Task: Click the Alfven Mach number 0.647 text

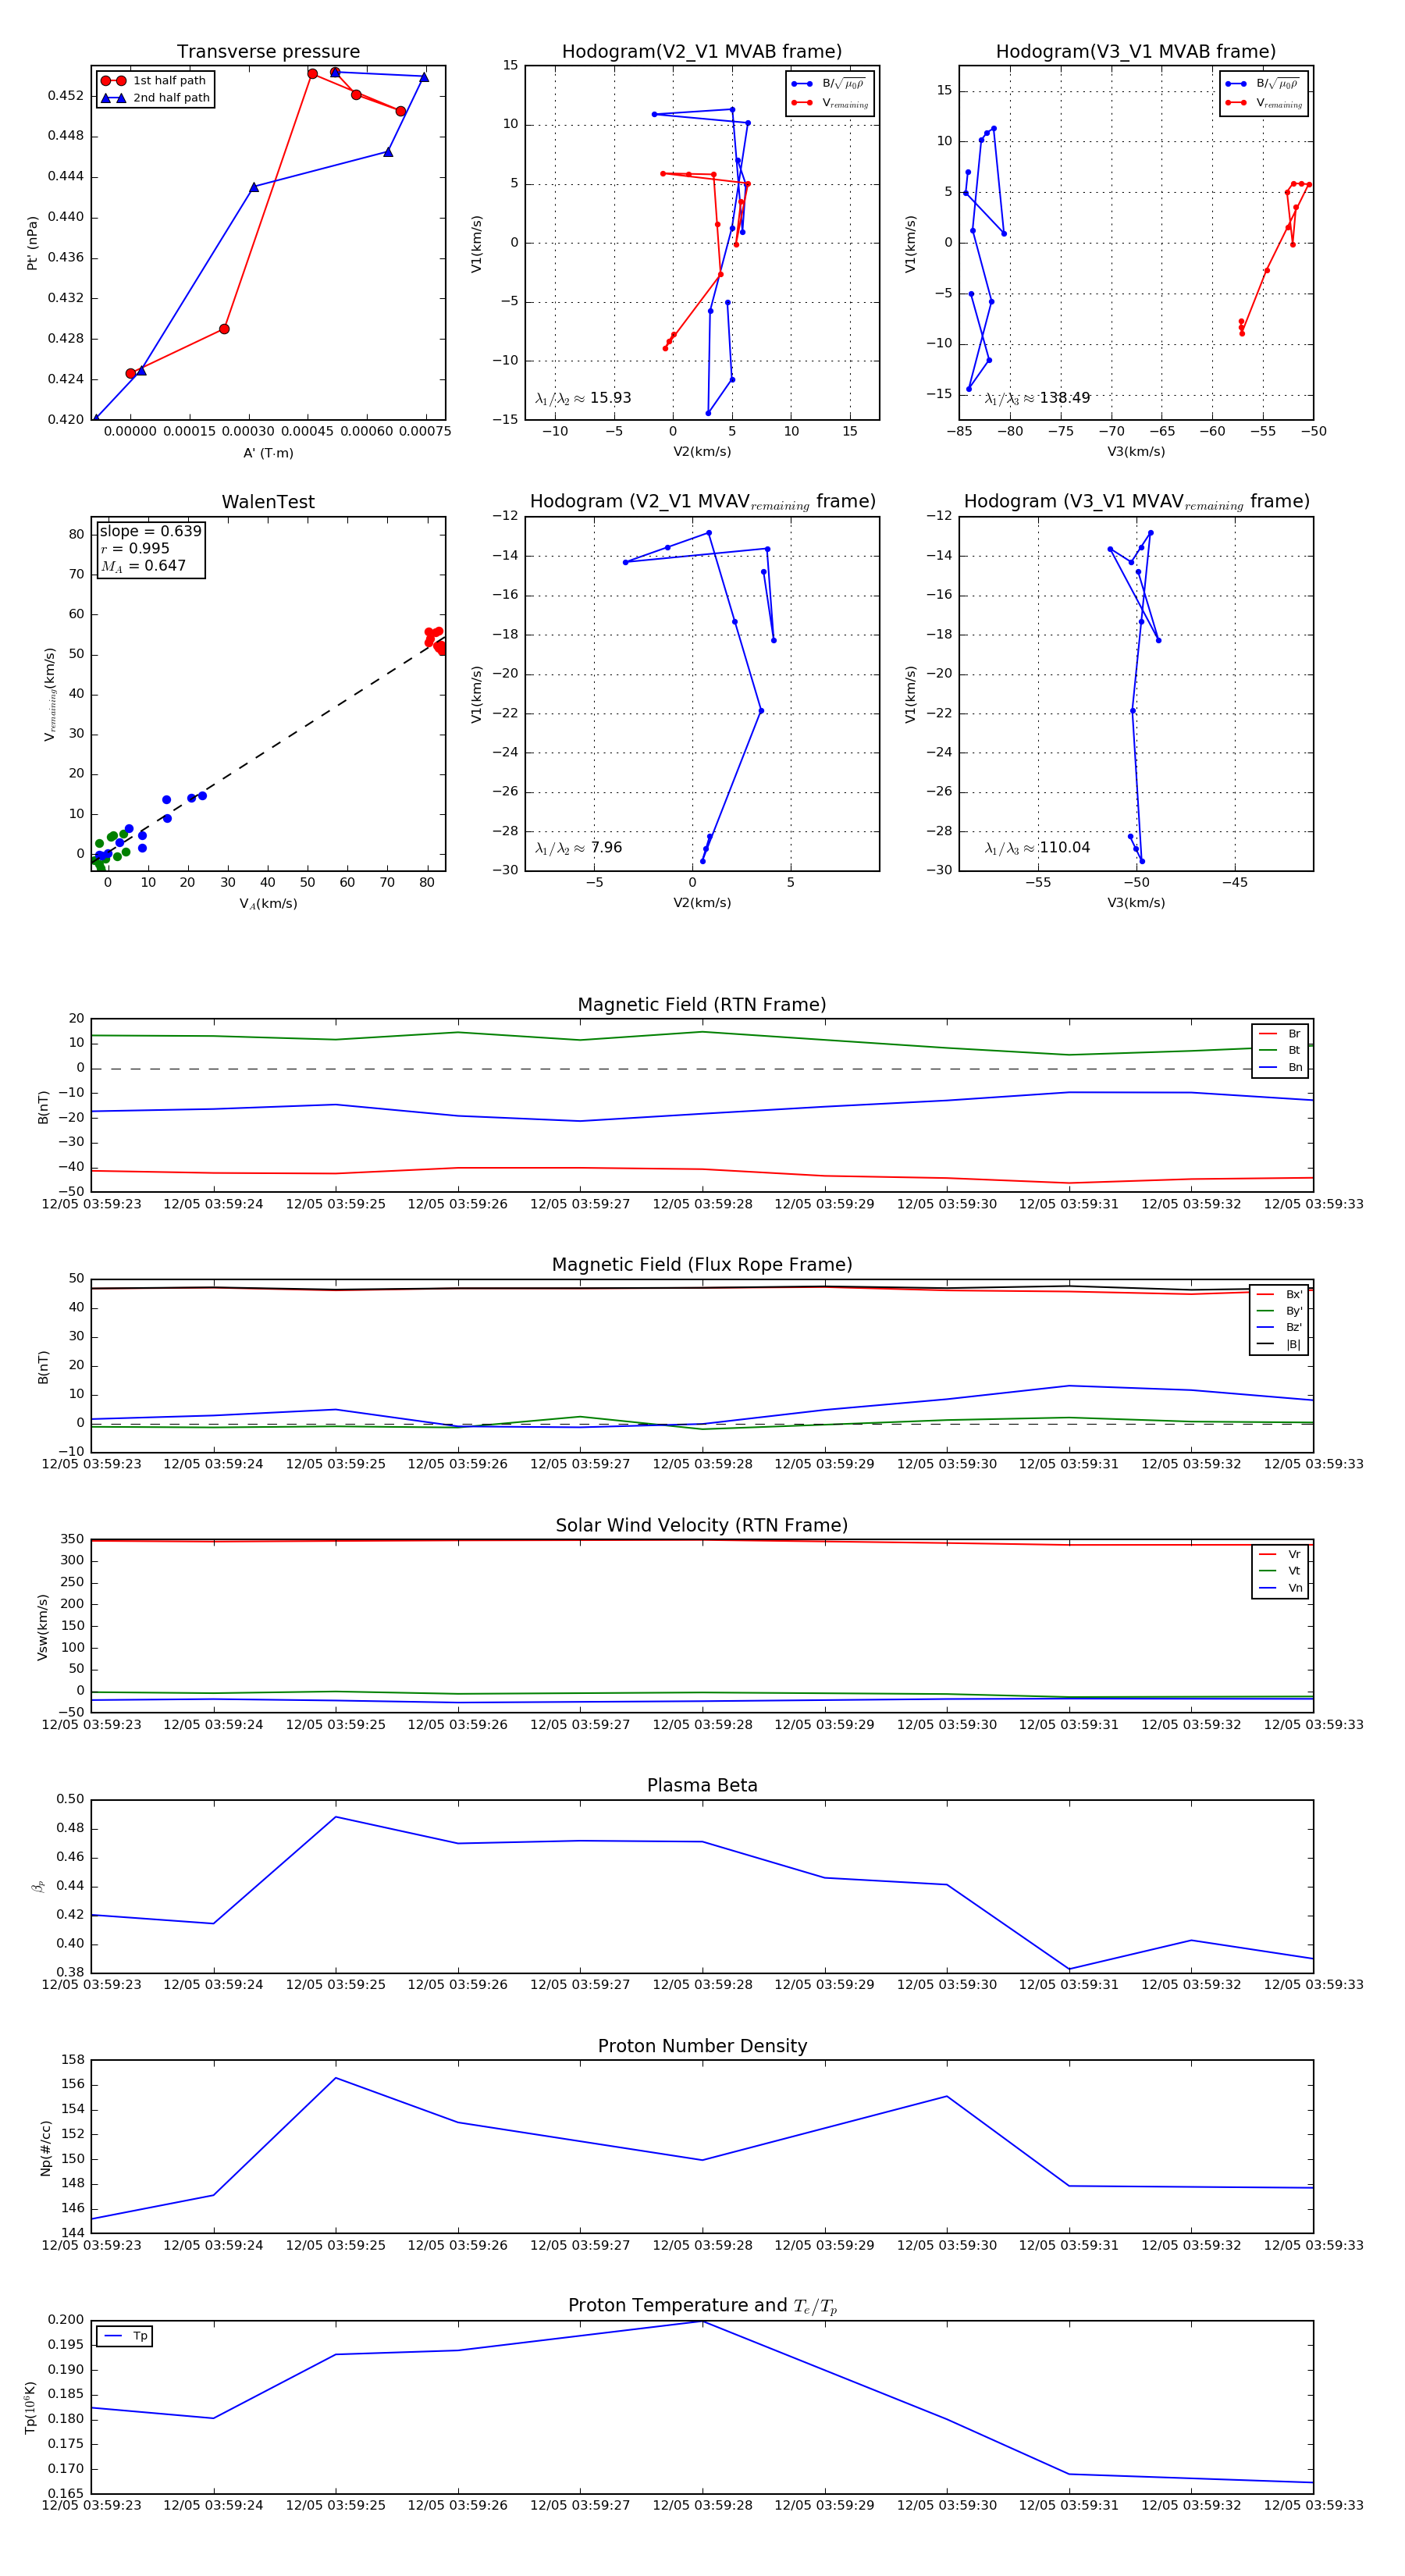Action: point(143,566)
